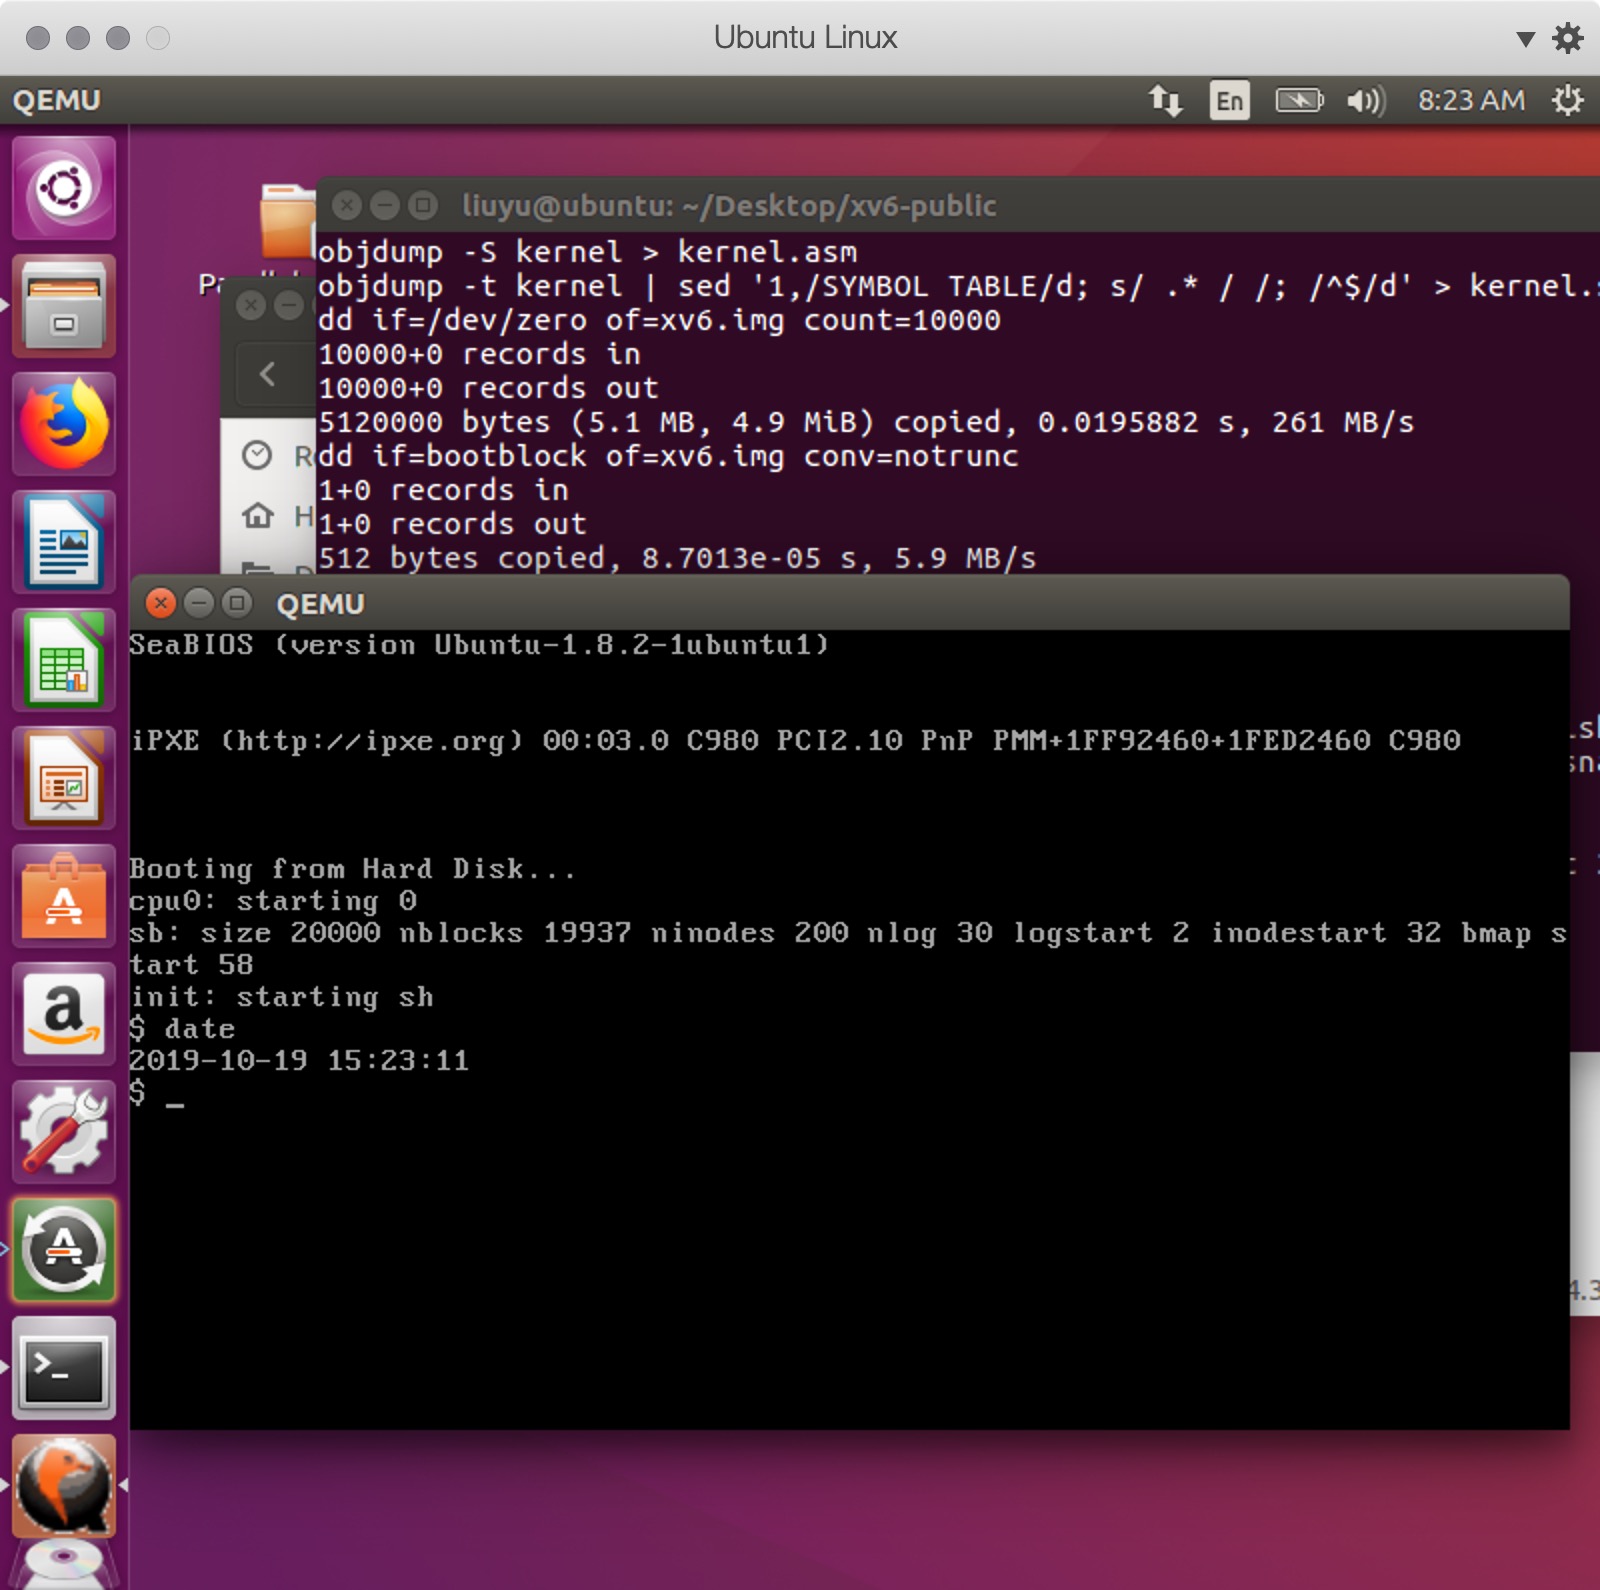1600x1590 pixels.
Task: Open the session gear menu
Action: [x=1566, y=100]
